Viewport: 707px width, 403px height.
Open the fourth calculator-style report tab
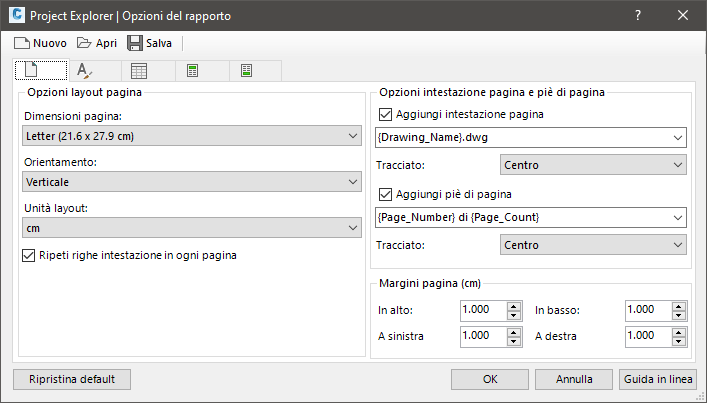click(x=193, y=71)
